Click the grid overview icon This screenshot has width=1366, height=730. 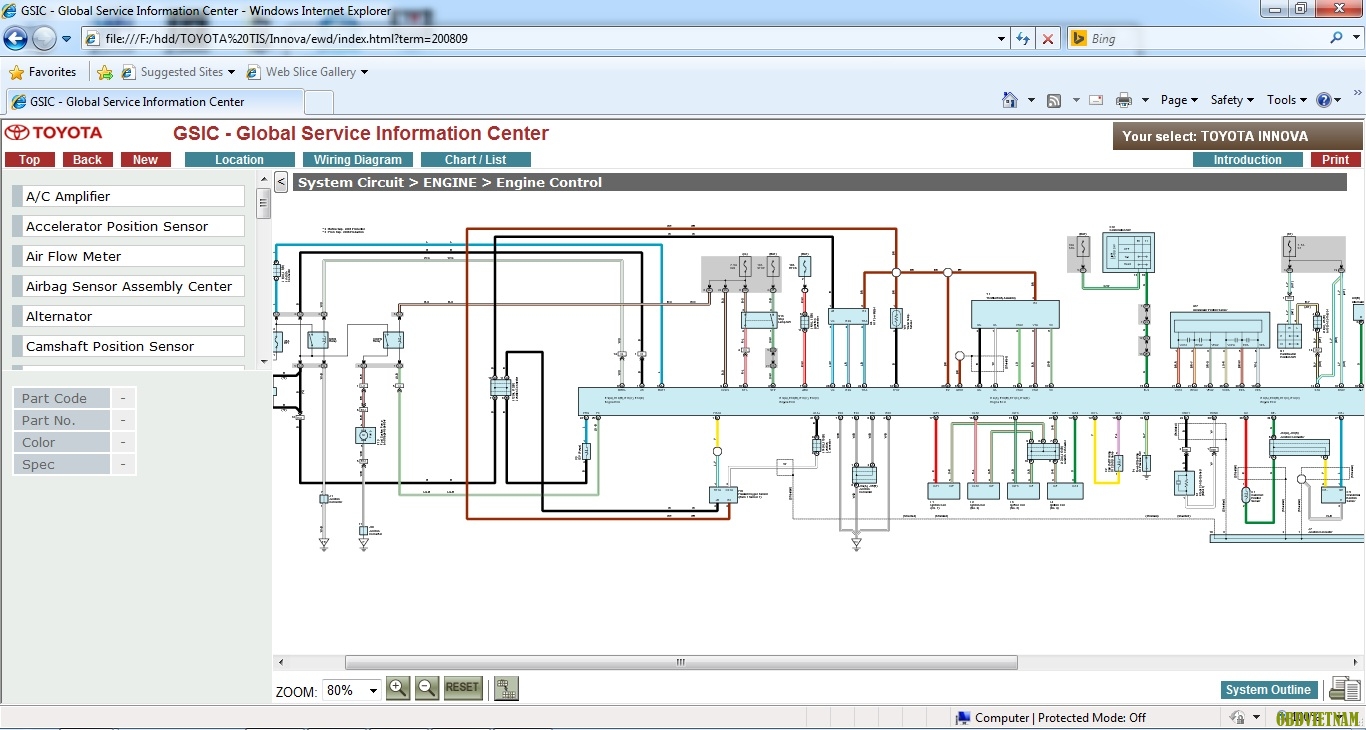coord(506,688)
